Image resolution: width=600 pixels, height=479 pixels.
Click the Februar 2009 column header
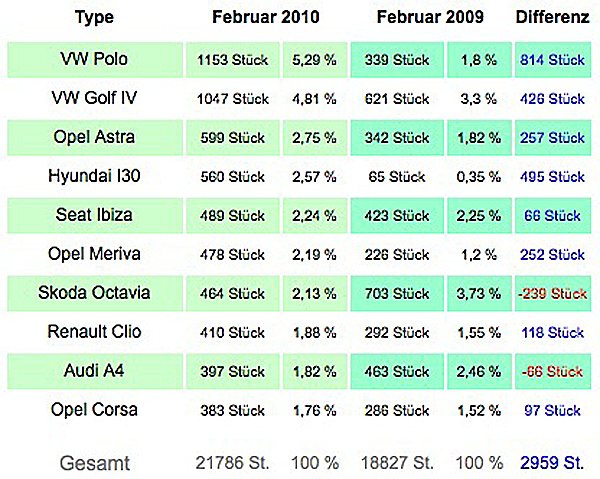[430, 17]
